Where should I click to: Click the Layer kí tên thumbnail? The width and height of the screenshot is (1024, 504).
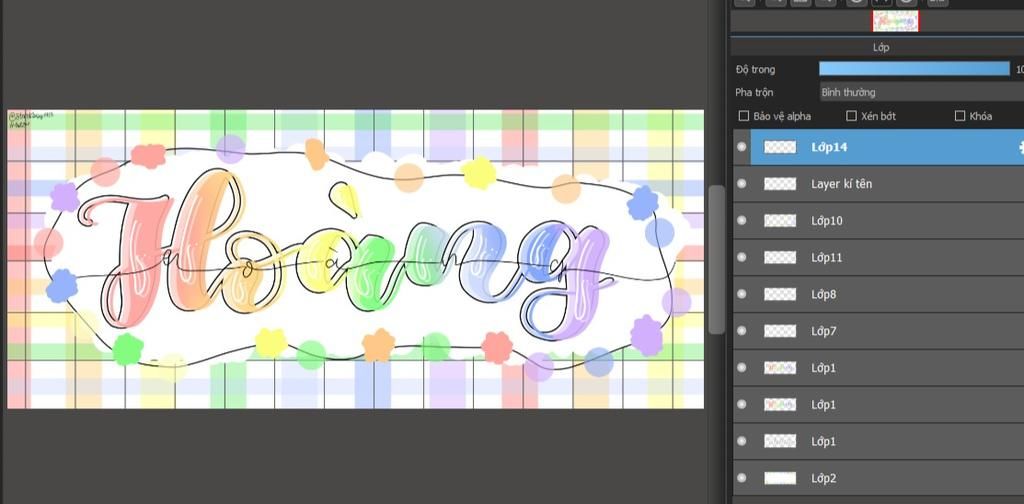click(780, 184)
